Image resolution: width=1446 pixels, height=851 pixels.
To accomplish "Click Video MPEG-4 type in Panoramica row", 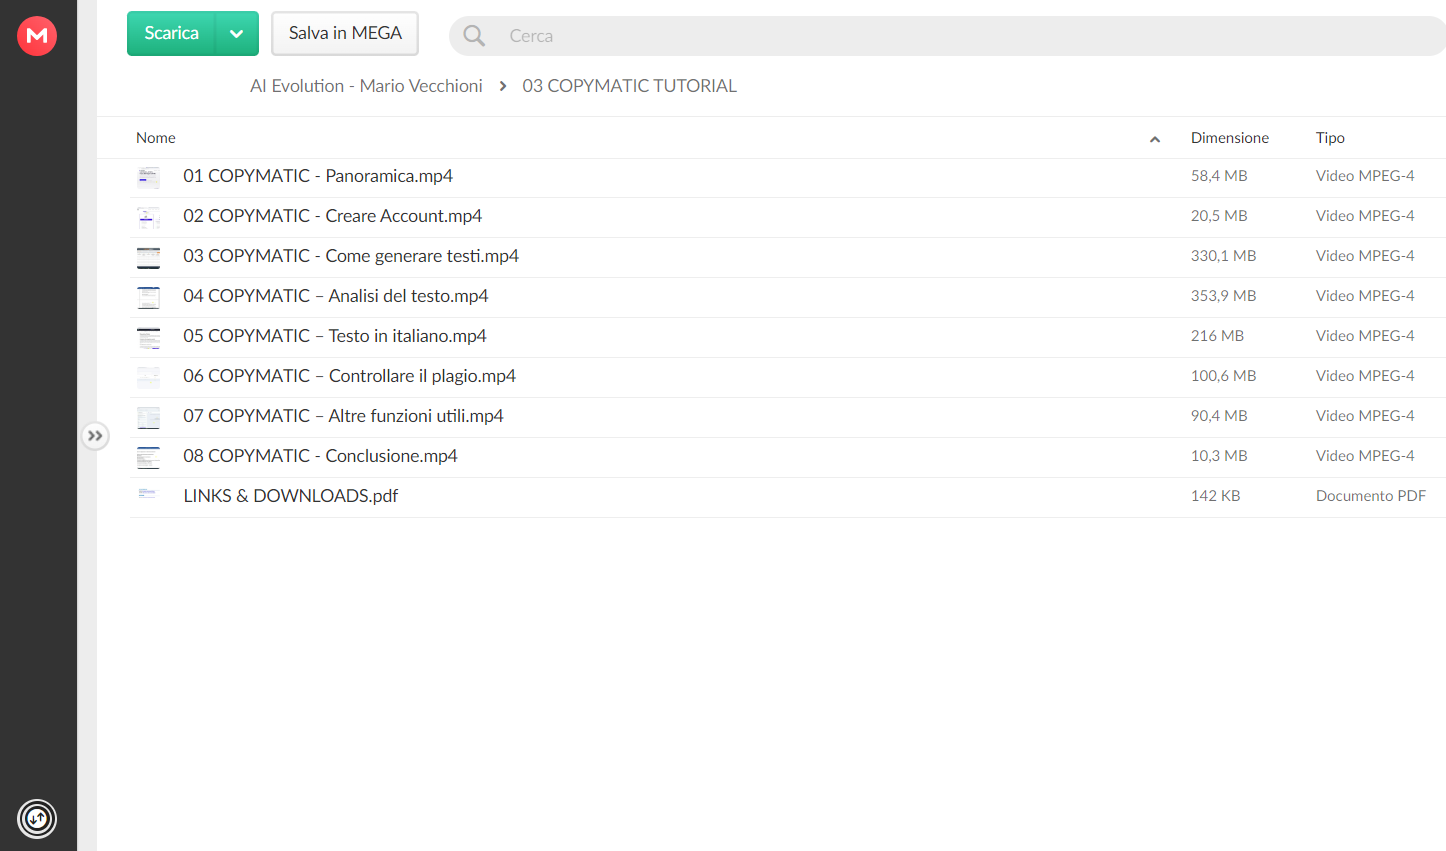I will click(1365, 176).
